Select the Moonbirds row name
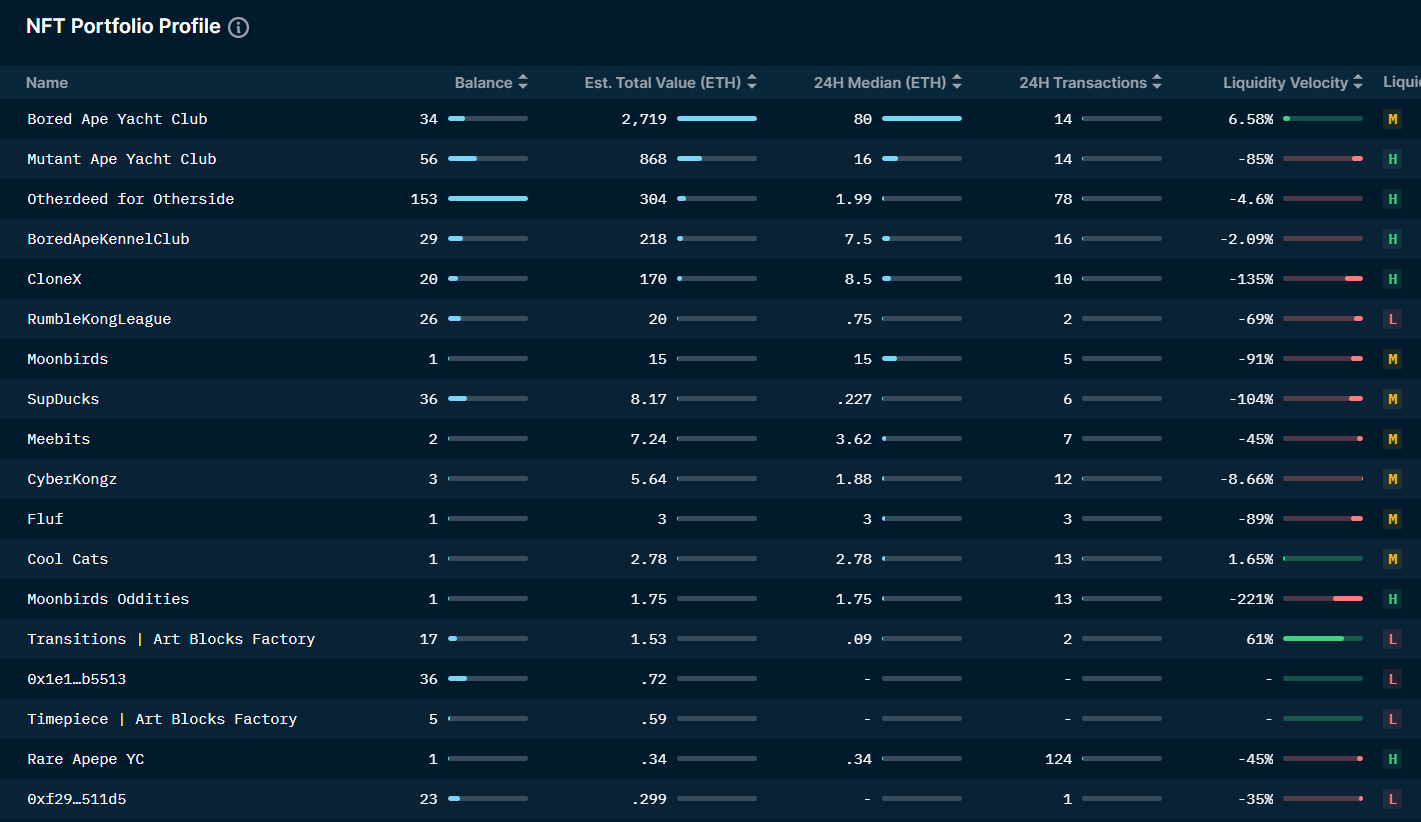 coord(68,359)
